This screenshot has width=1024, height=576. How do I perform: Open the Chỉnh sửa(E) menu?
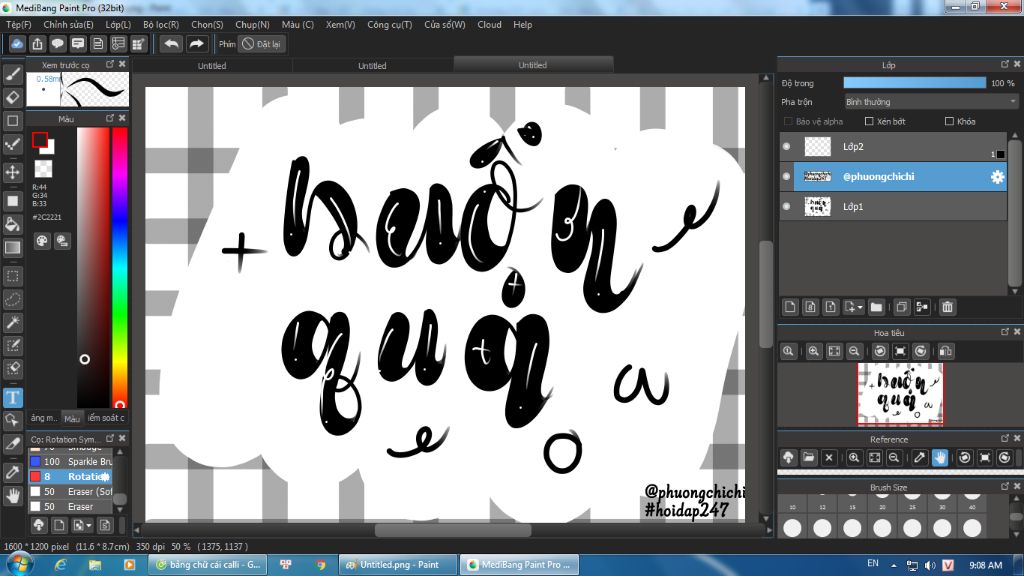[x=69, y=25]
